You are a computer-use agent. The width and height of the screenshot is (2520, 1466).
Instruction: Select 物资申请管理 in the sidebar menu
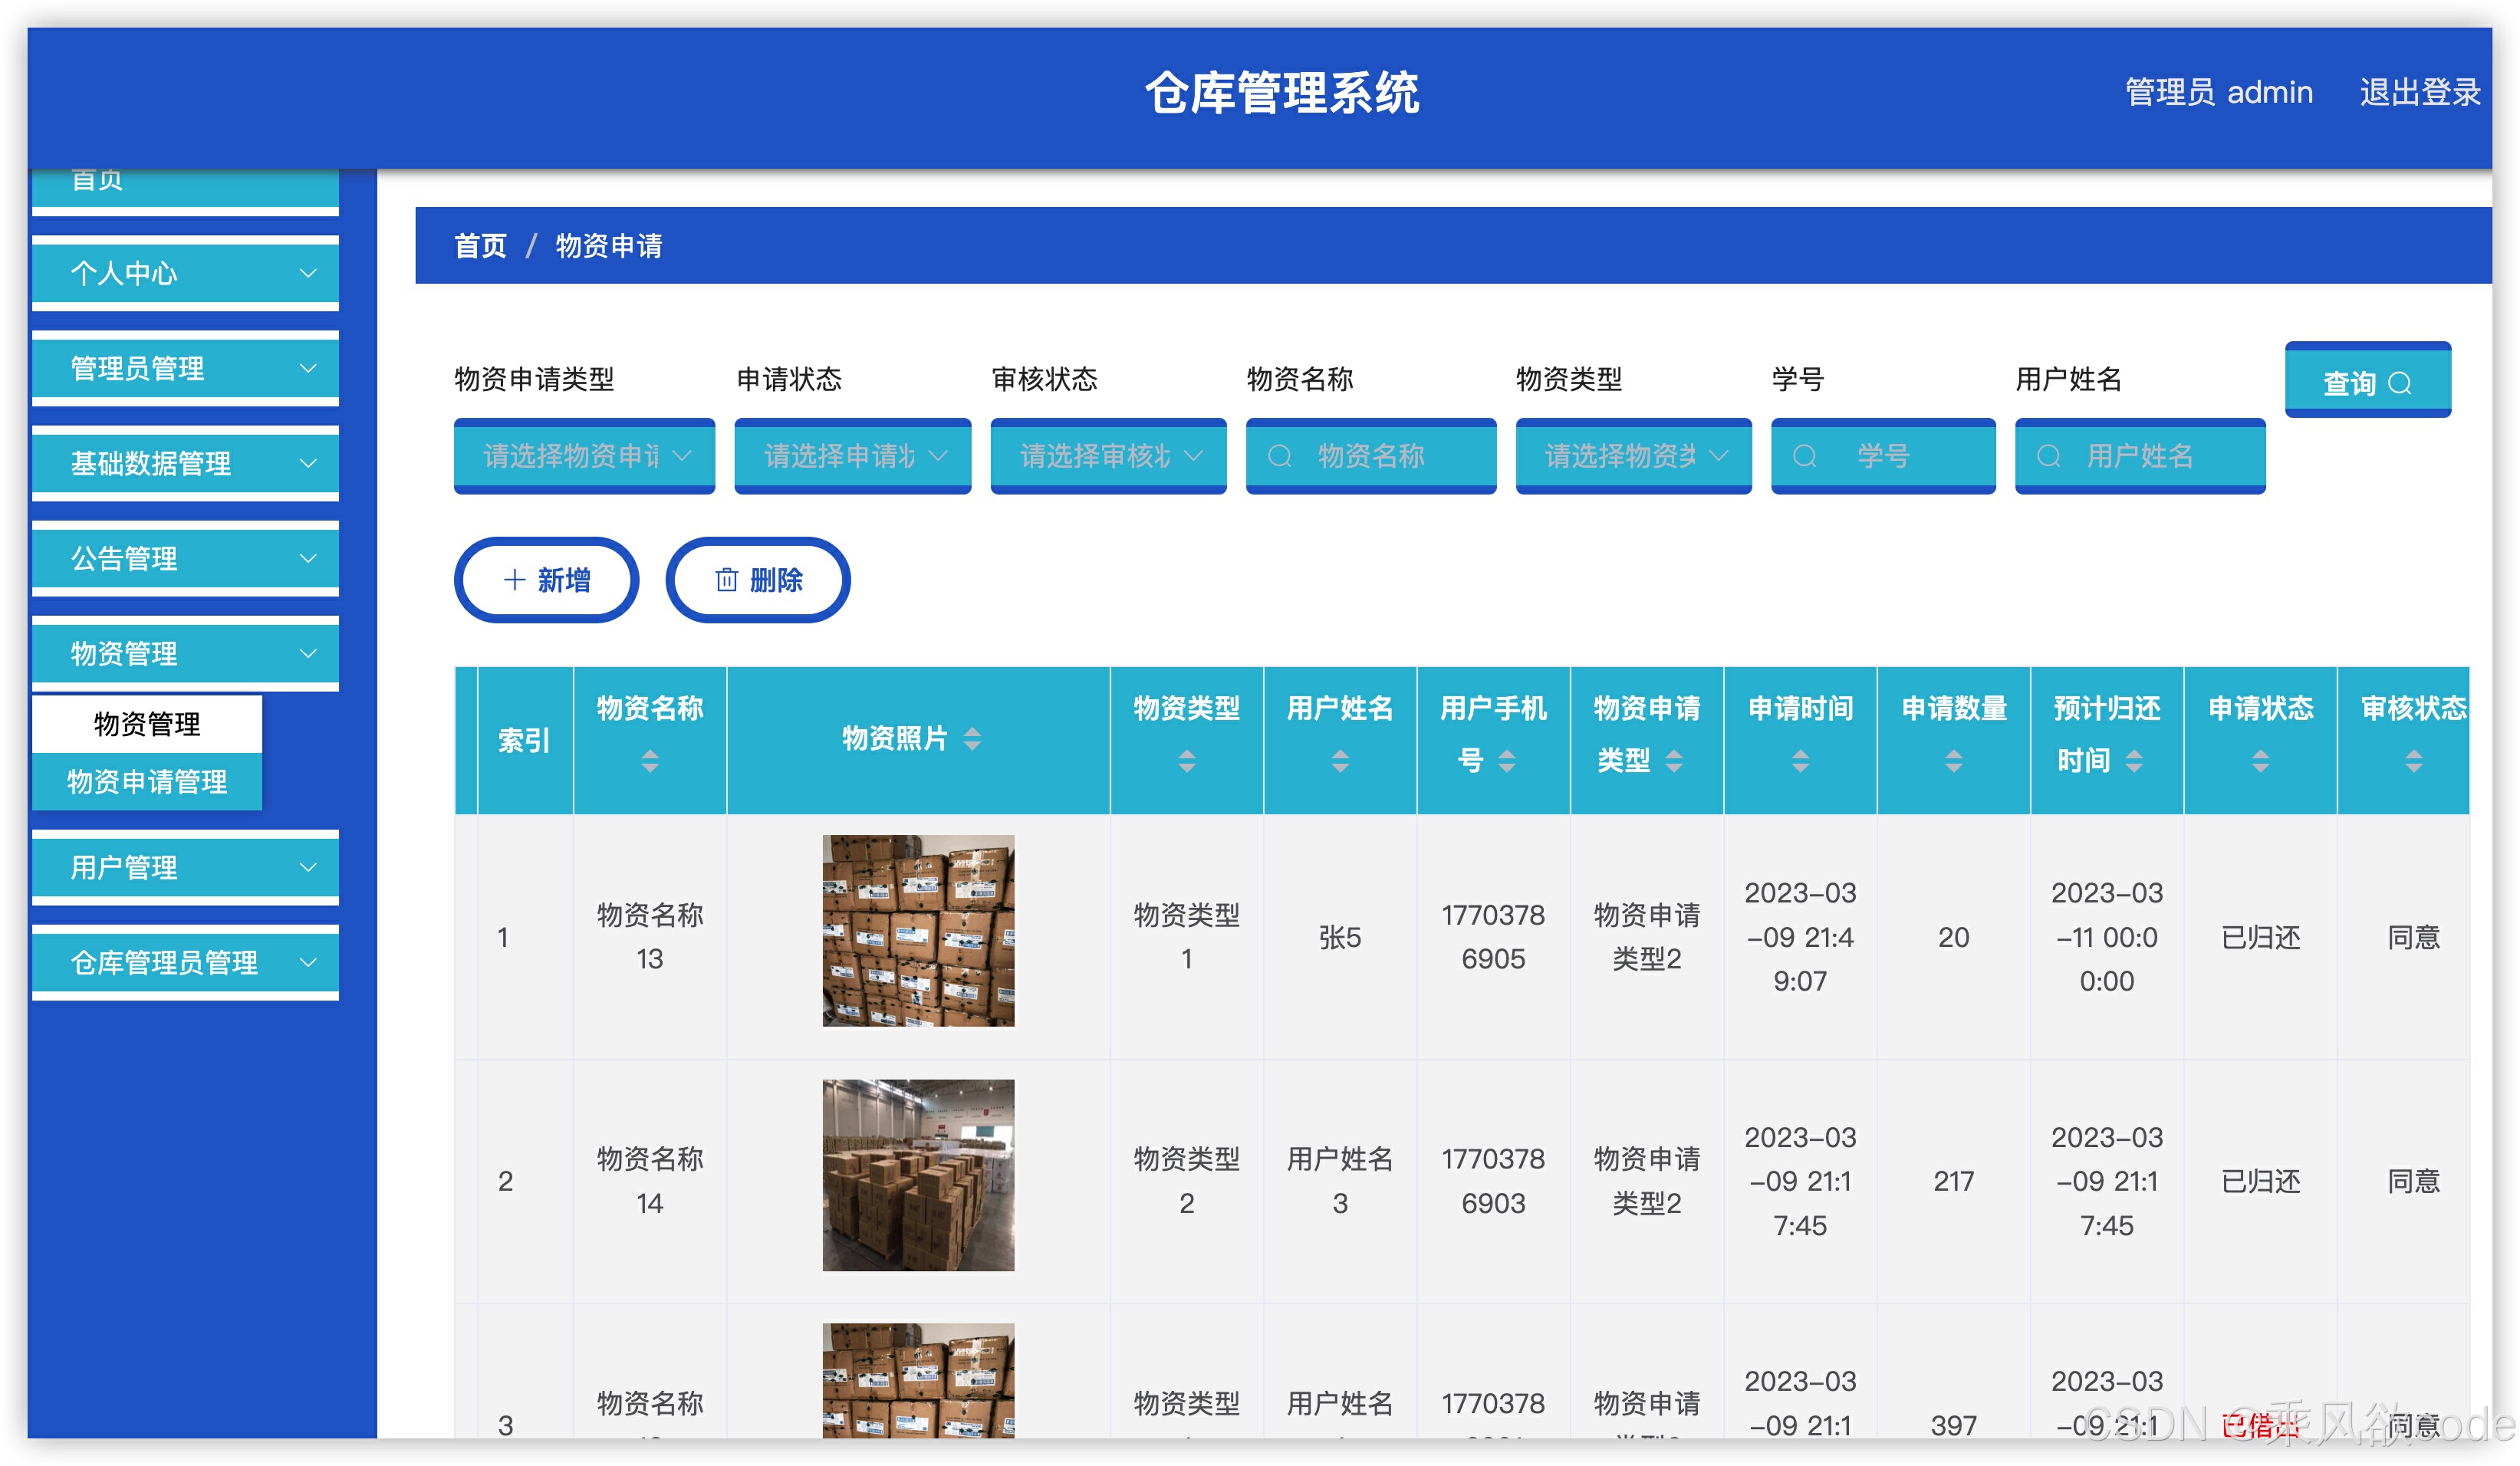[x=147, y=782]
